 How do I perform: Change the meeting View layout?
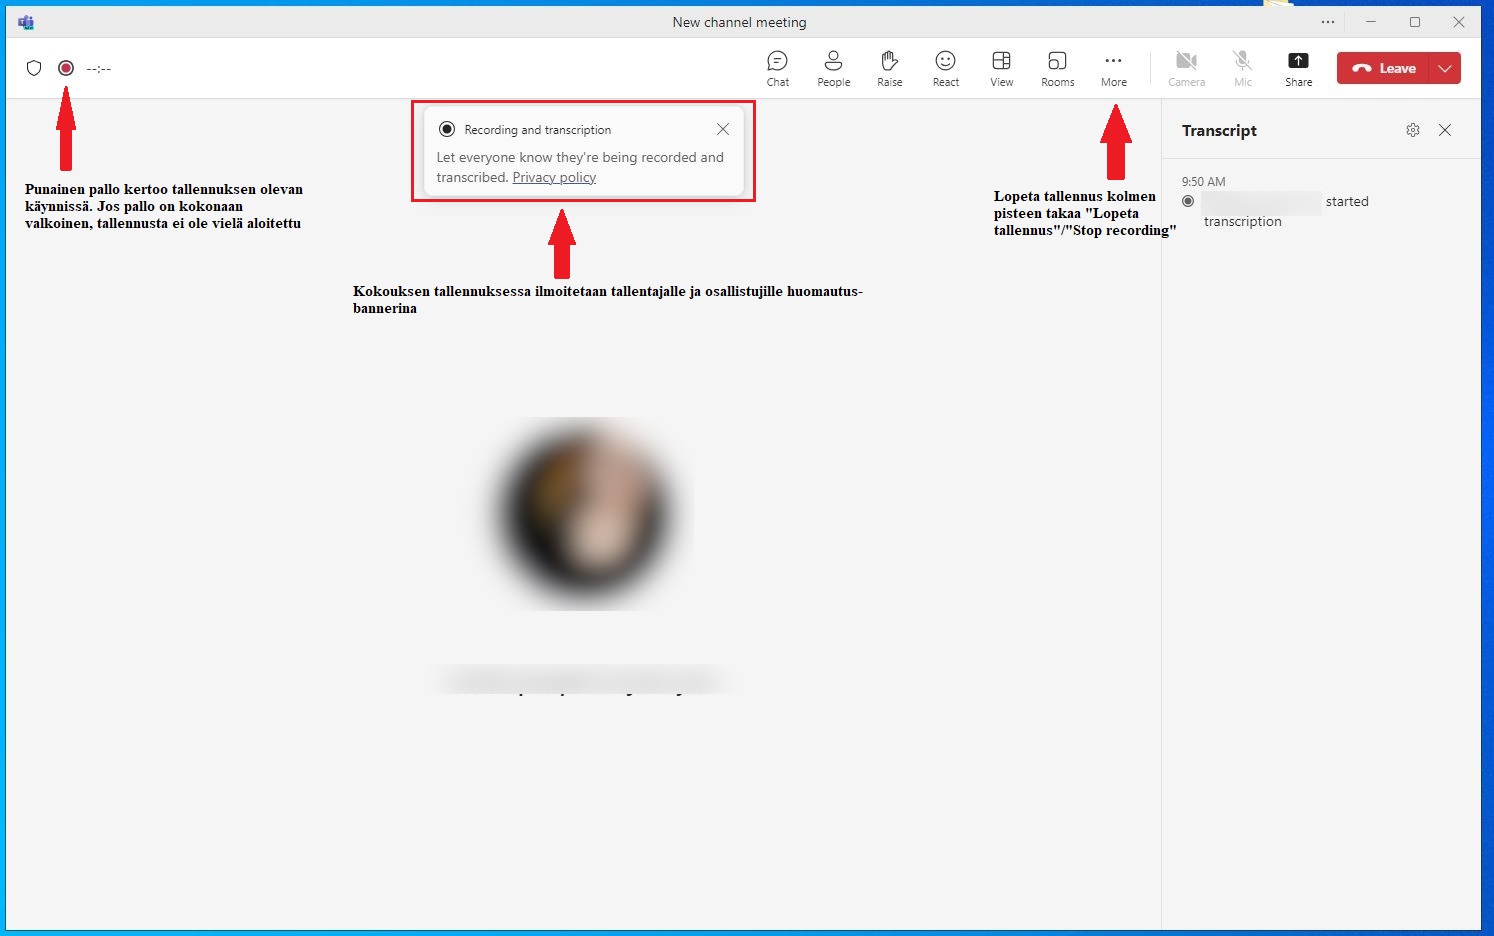tap(1001, 68)
